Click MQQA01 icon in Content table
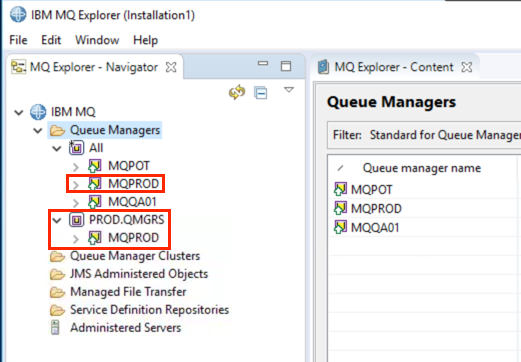This screenshot has height=362, width=521. pos(340,227)
